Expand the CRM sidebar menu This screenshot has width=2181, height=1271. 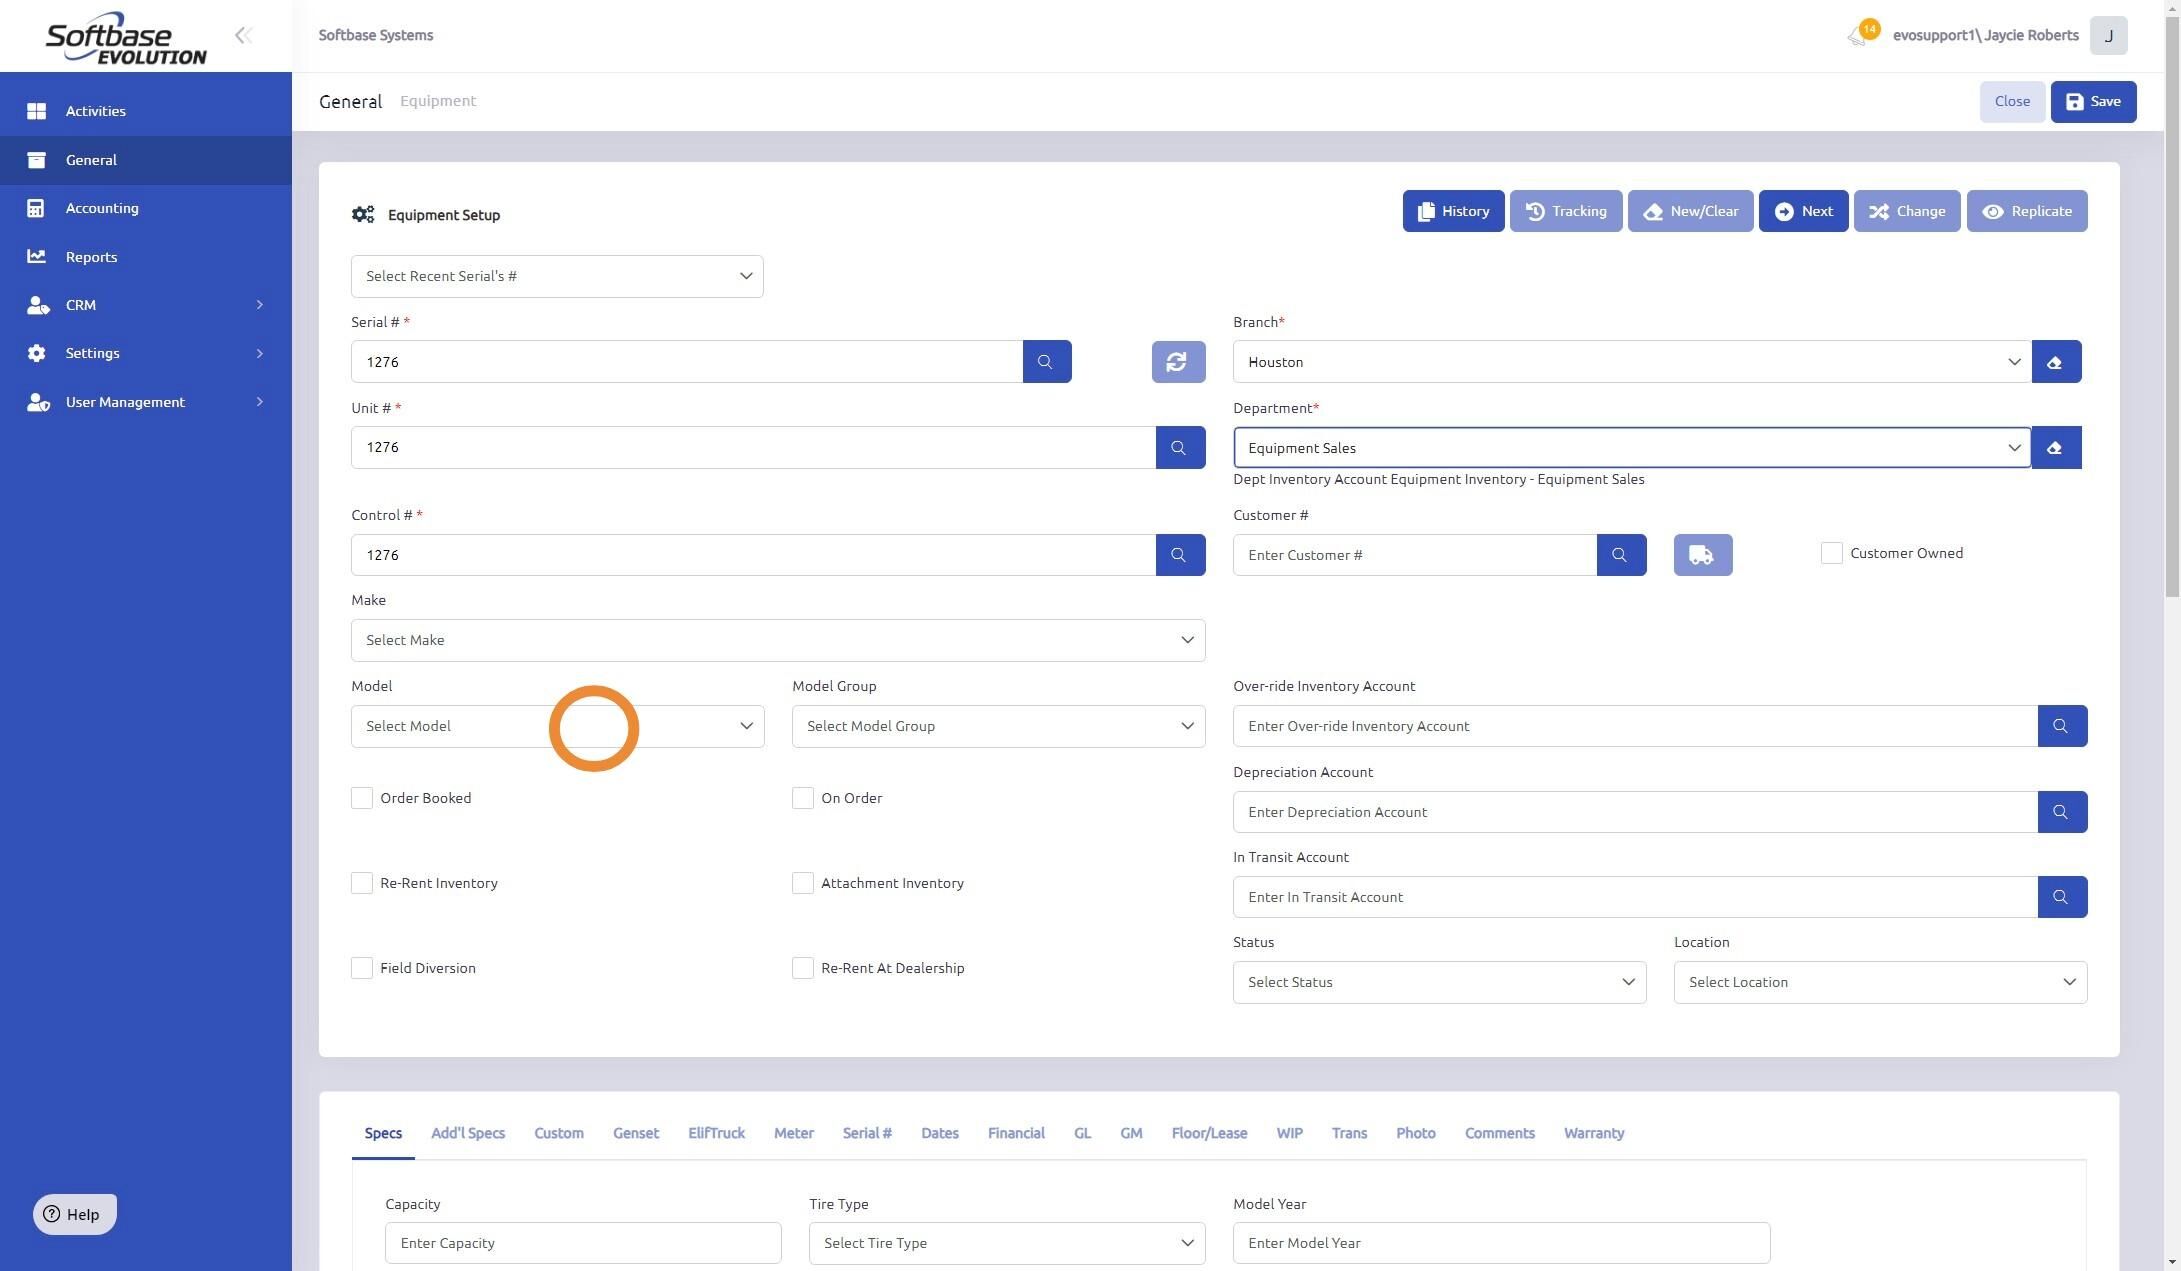coord(145,305)
